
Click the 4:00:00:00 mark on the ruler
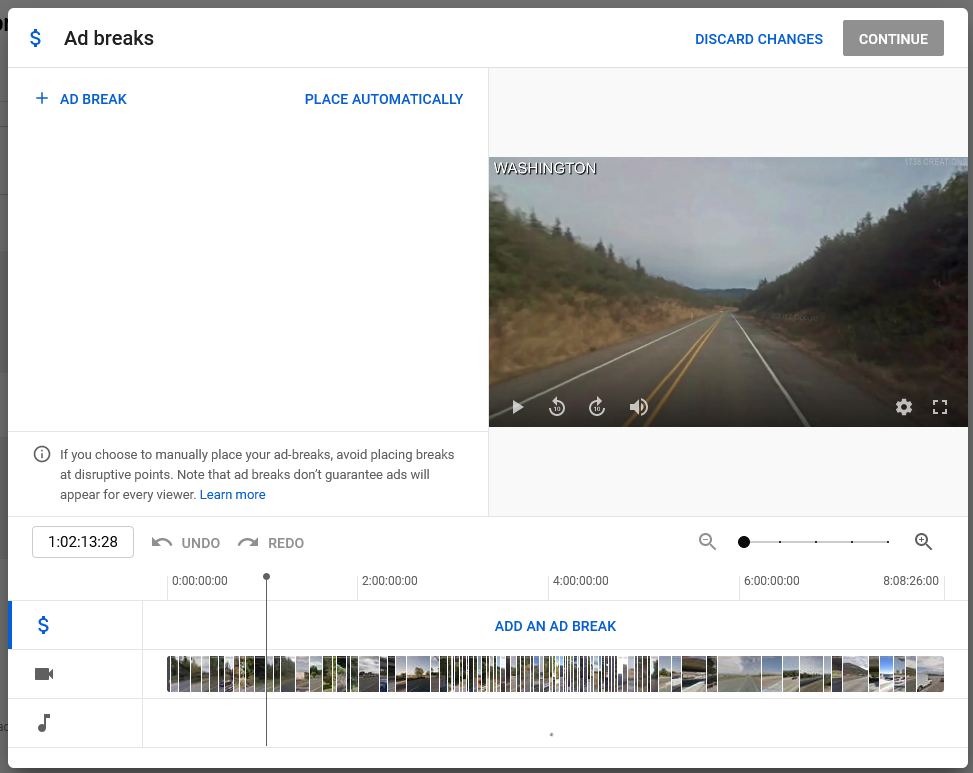pos(580,581)
